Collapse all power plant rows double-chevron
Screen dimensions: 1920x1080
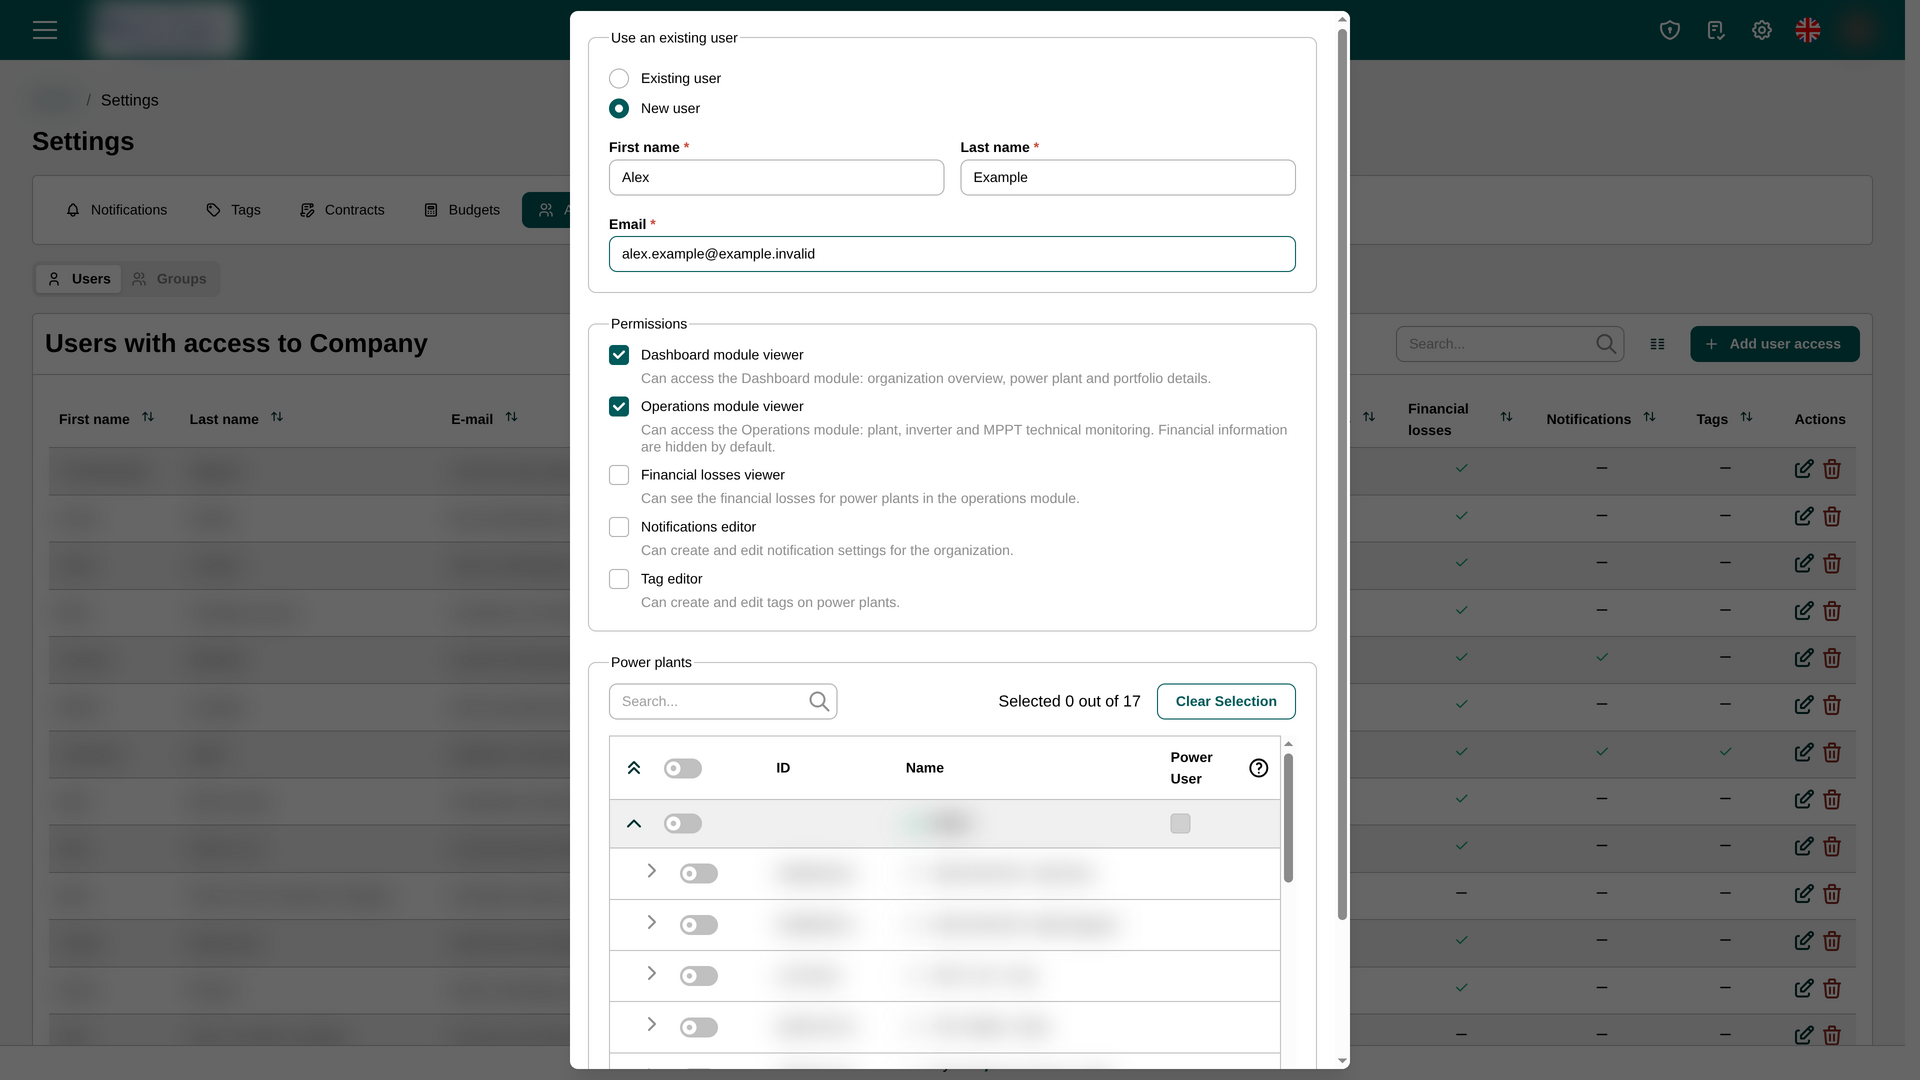634,768
